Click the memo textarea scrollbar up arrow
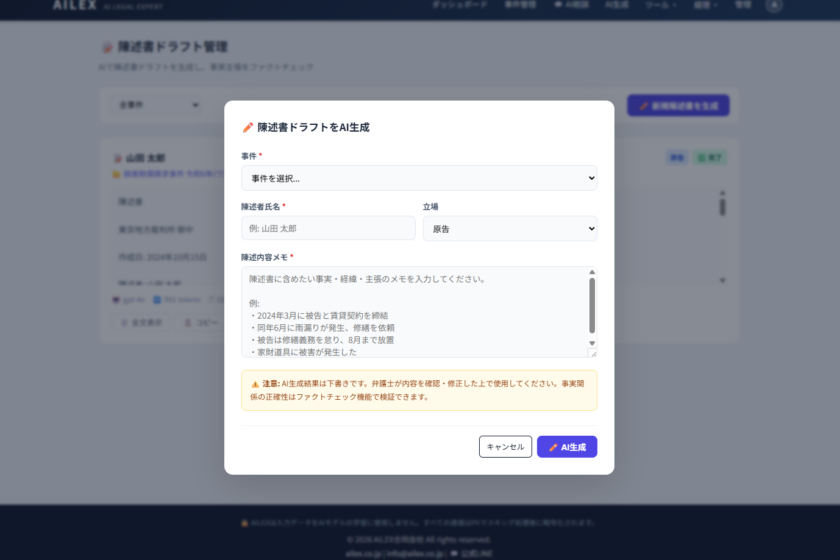The image size is (840, 560). point(592,272)
